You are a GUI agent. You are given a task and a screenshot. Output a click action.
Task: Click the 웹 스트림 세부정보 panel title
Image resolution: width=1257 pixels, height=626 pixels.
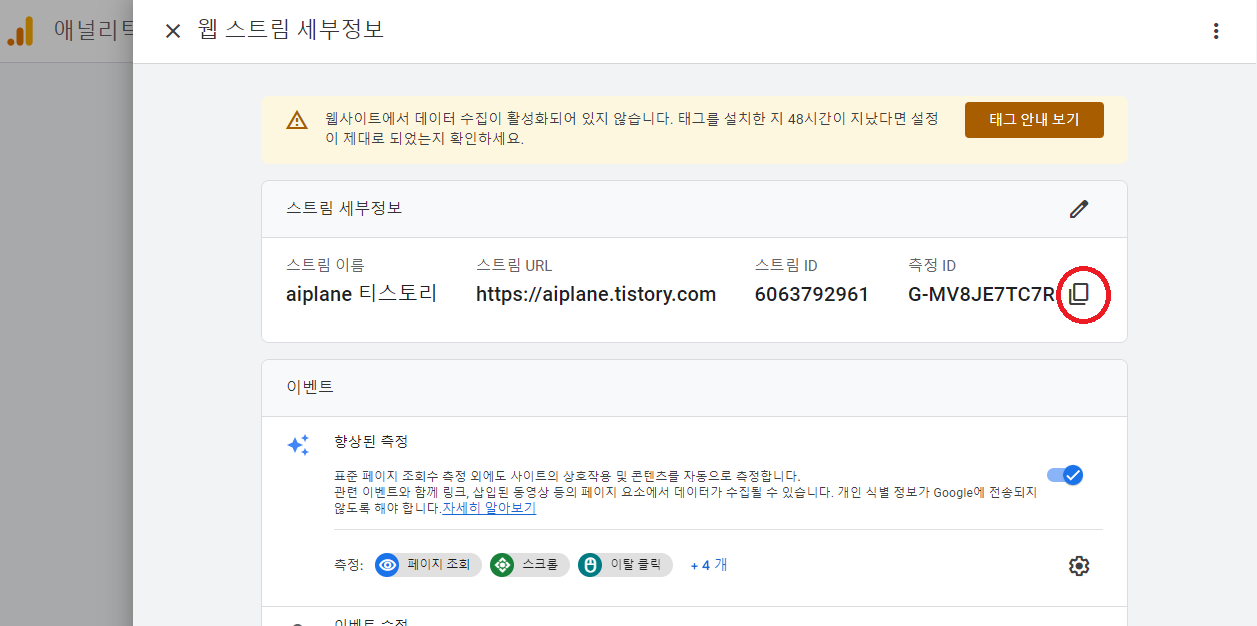tap(291, 30)
